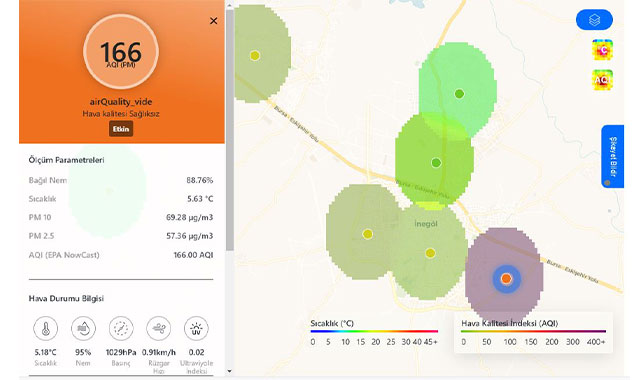Image resolution: width=641 pixels, height=380 pixels.
Task: Select the yellow sensor marker at top left
Action: [255, 56]
